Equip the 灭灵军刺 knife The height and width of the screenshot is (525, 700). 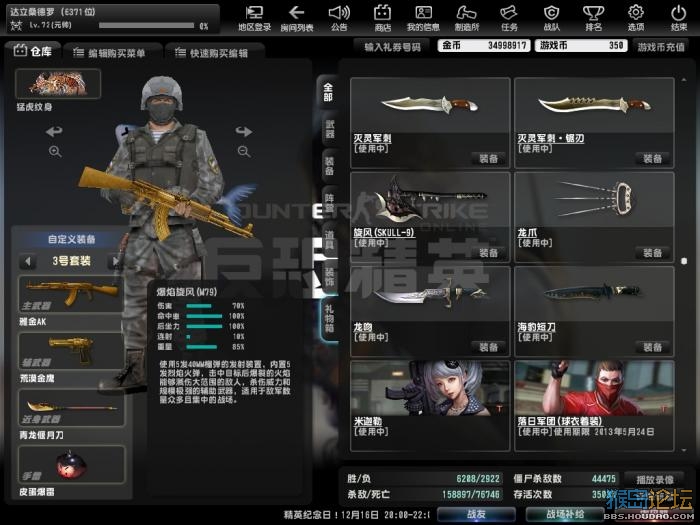pos(488,158)
